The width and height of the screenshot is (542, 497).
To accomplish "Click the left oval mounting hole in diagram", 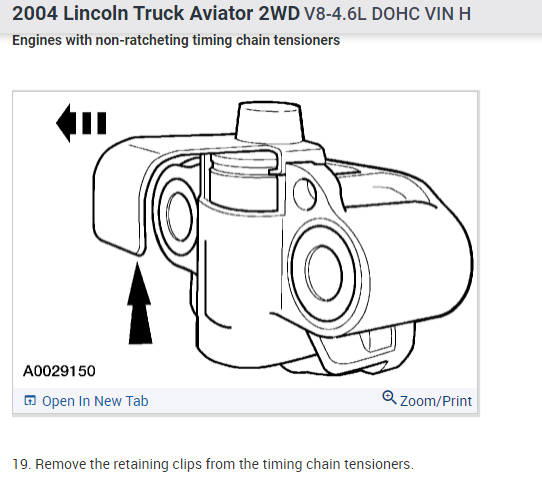I will [x=179, y=216].
